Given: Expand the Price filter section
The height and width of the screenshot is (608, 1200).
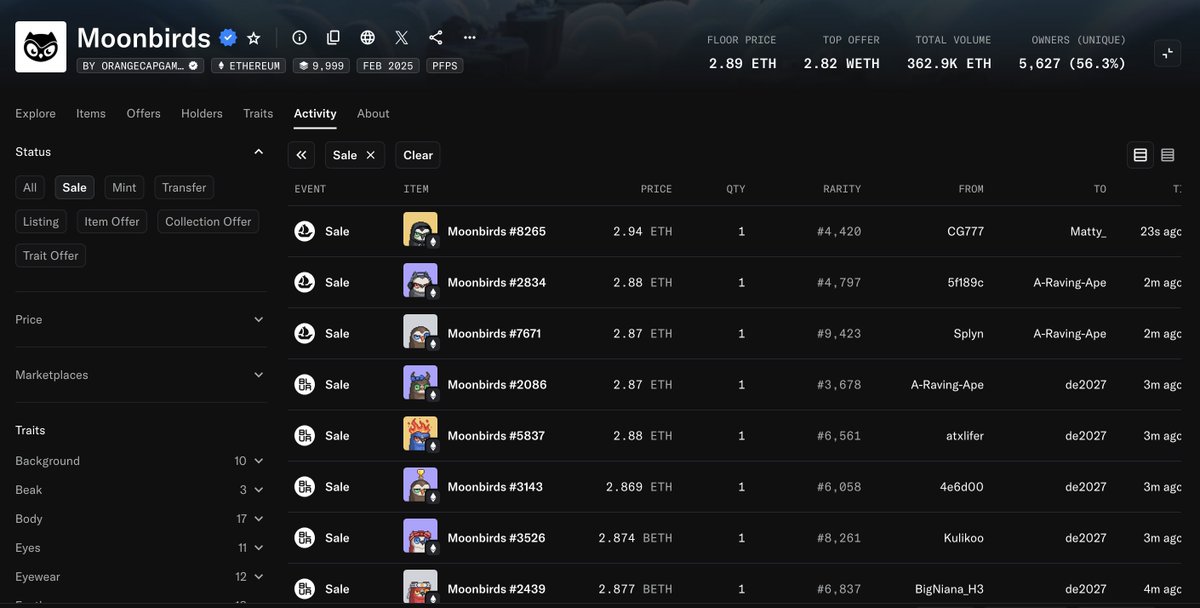Looking at the screenshot, I should (258, 320).
